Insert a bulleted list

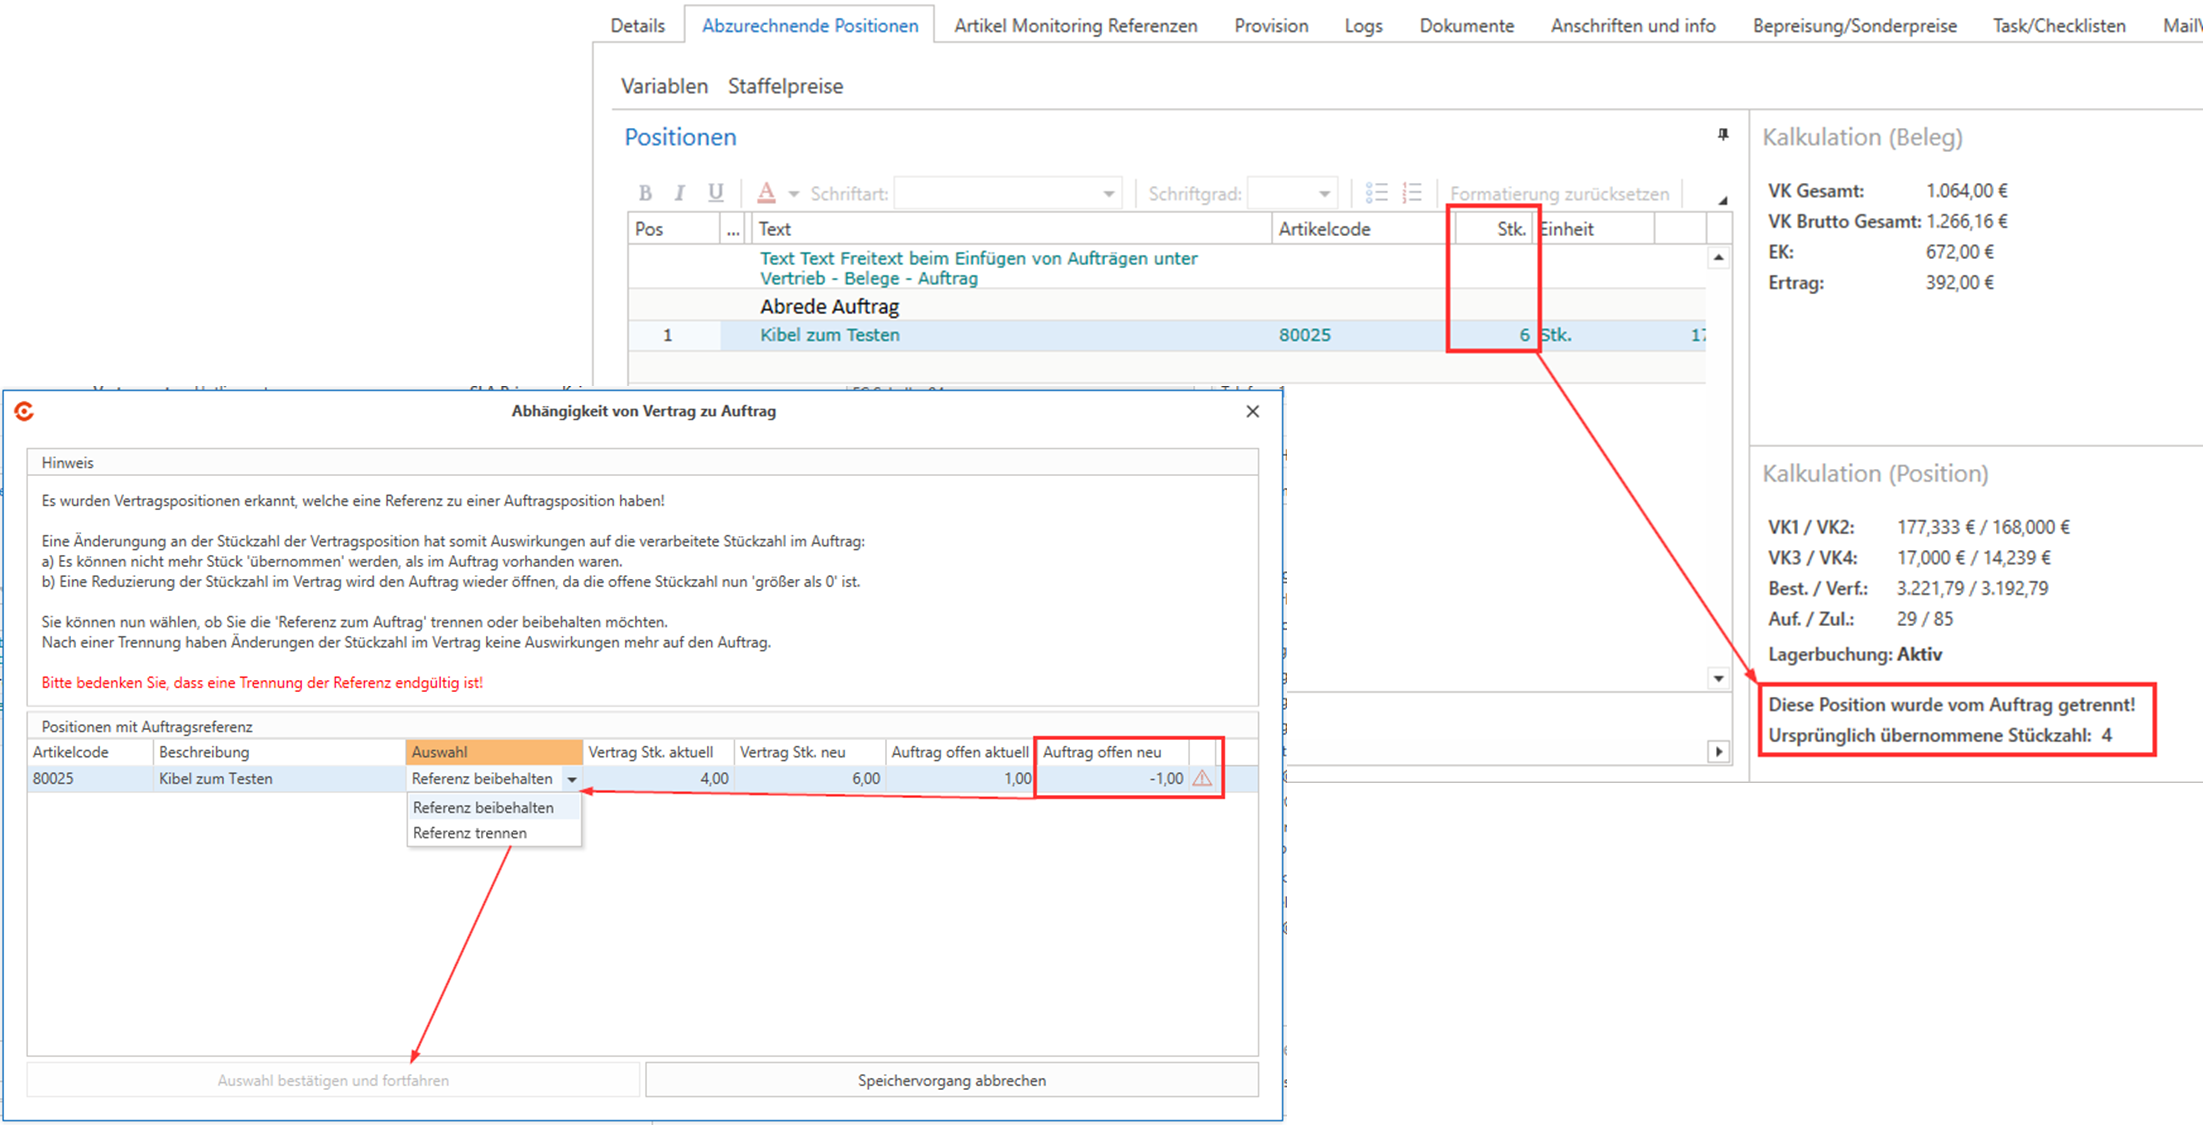tap(1377, 193)
